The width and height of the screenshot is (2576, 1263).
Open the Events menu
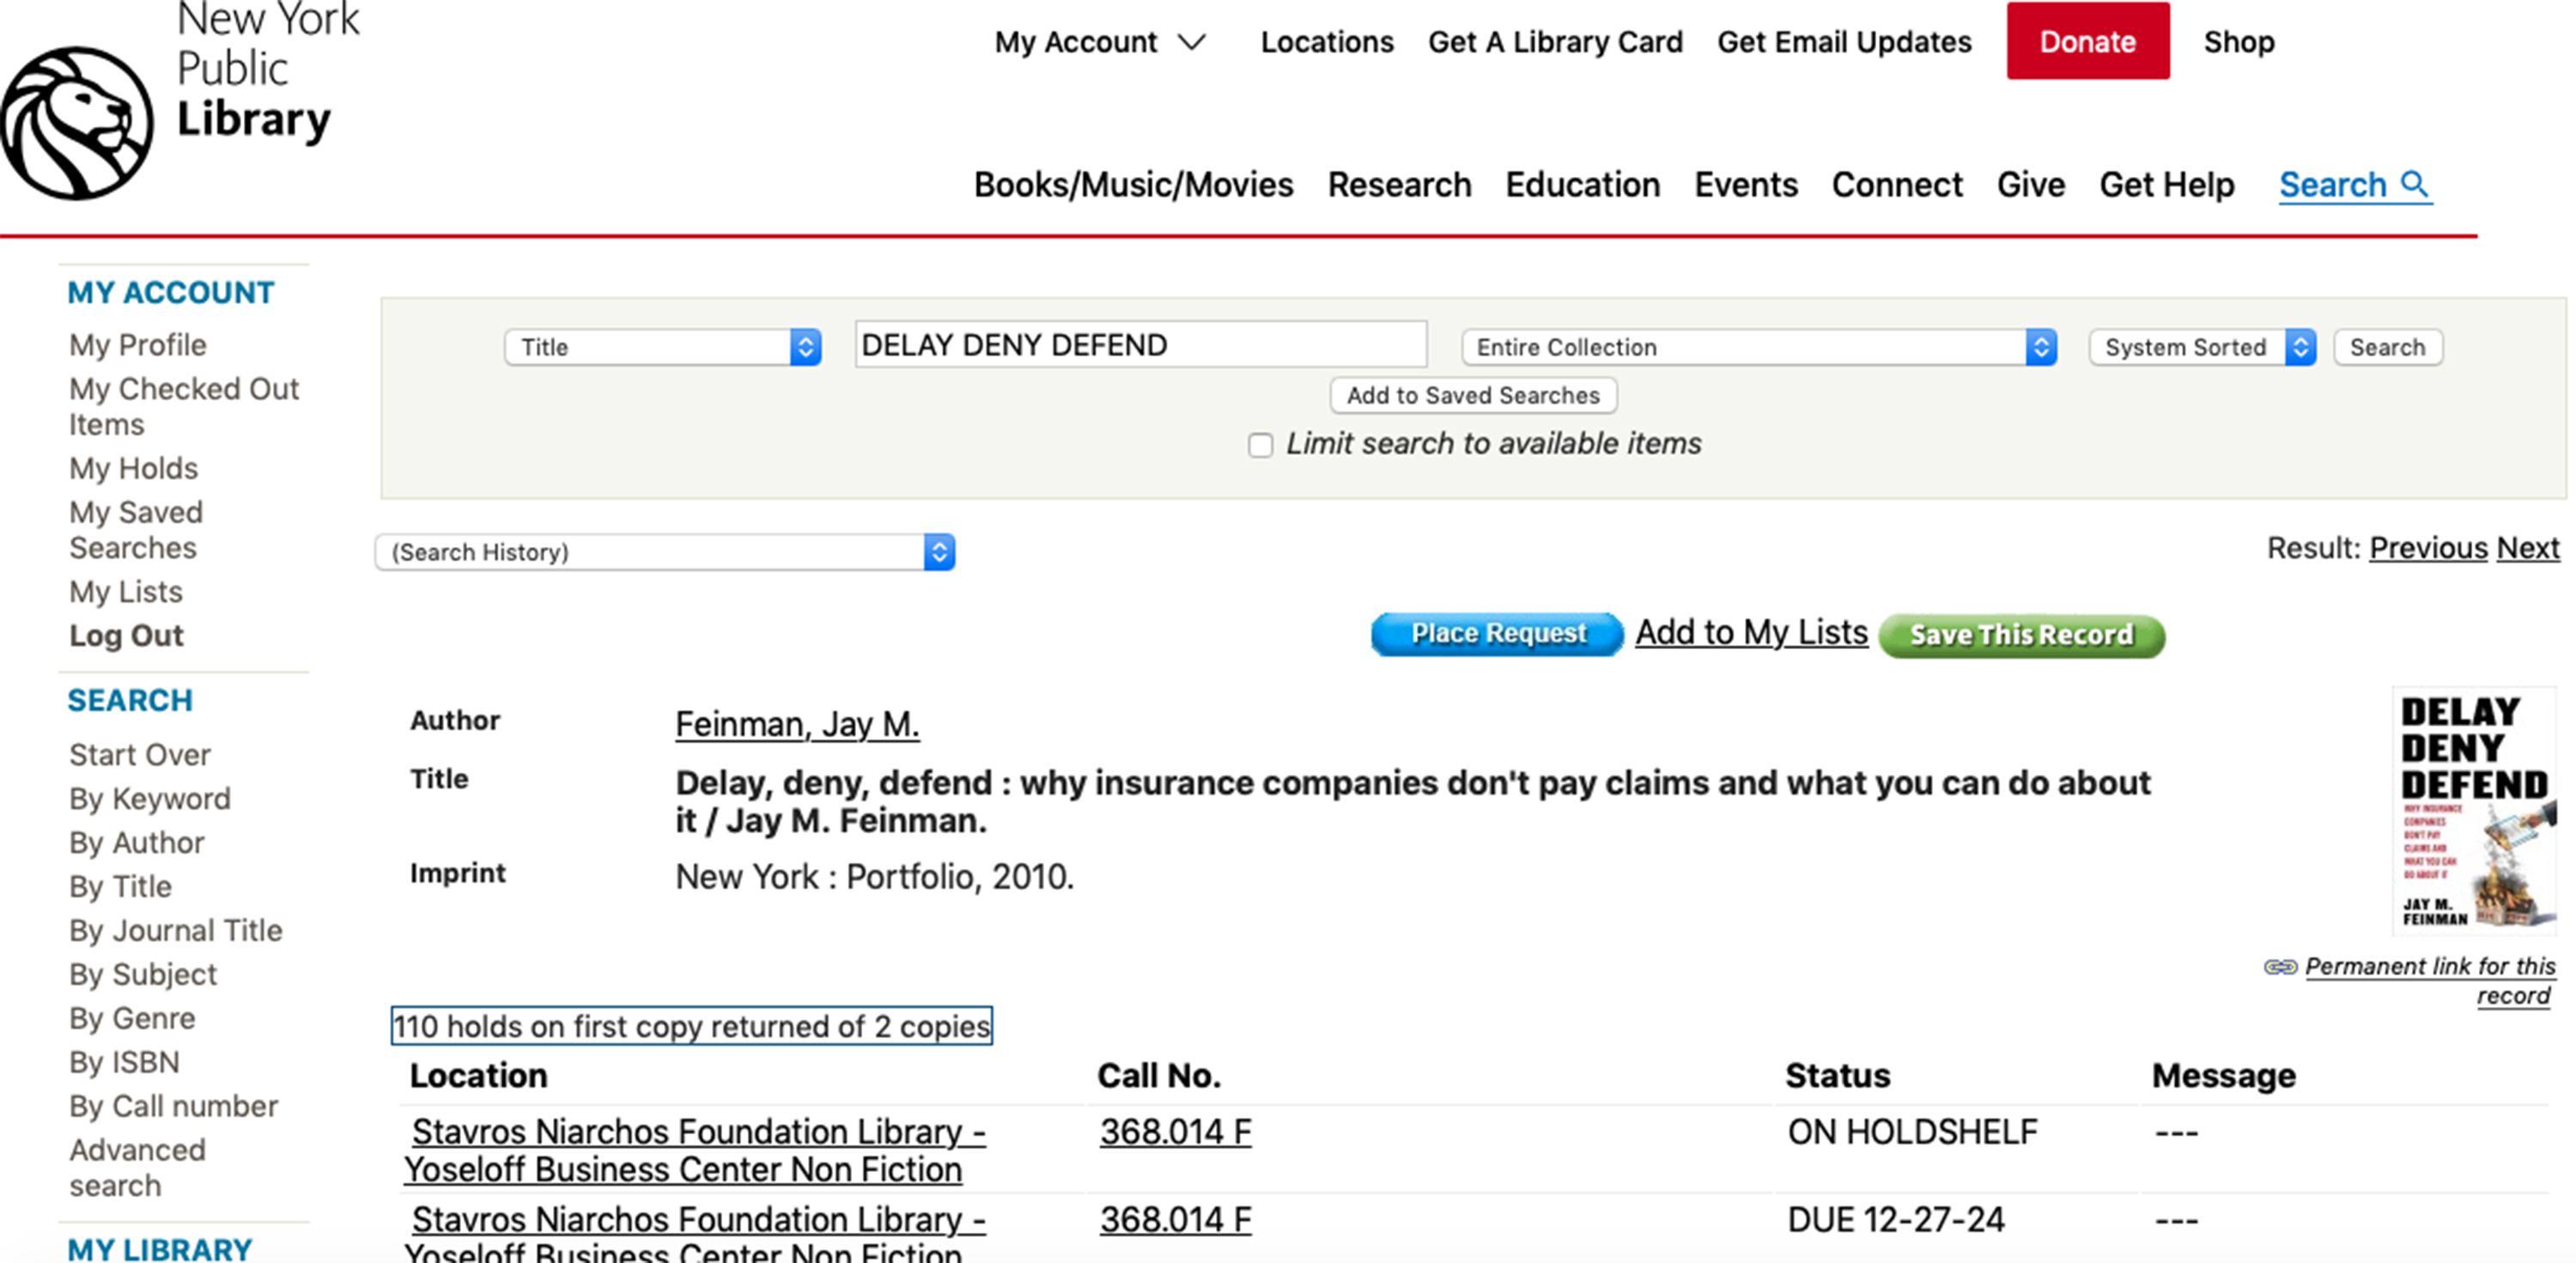tap(1745, 185)
